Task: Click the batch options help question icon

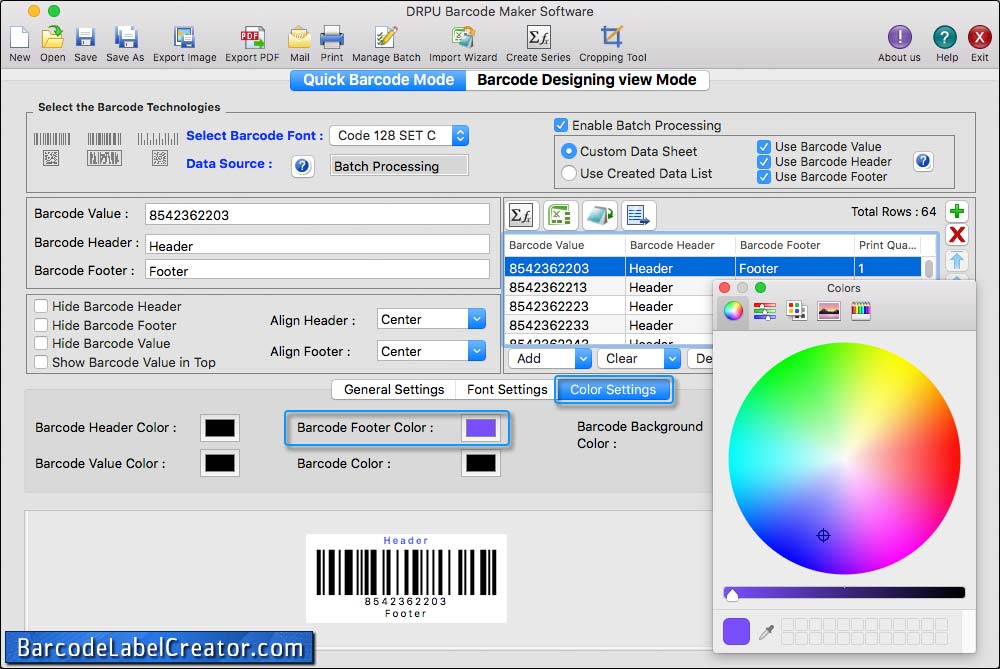Action: (923, 161)
